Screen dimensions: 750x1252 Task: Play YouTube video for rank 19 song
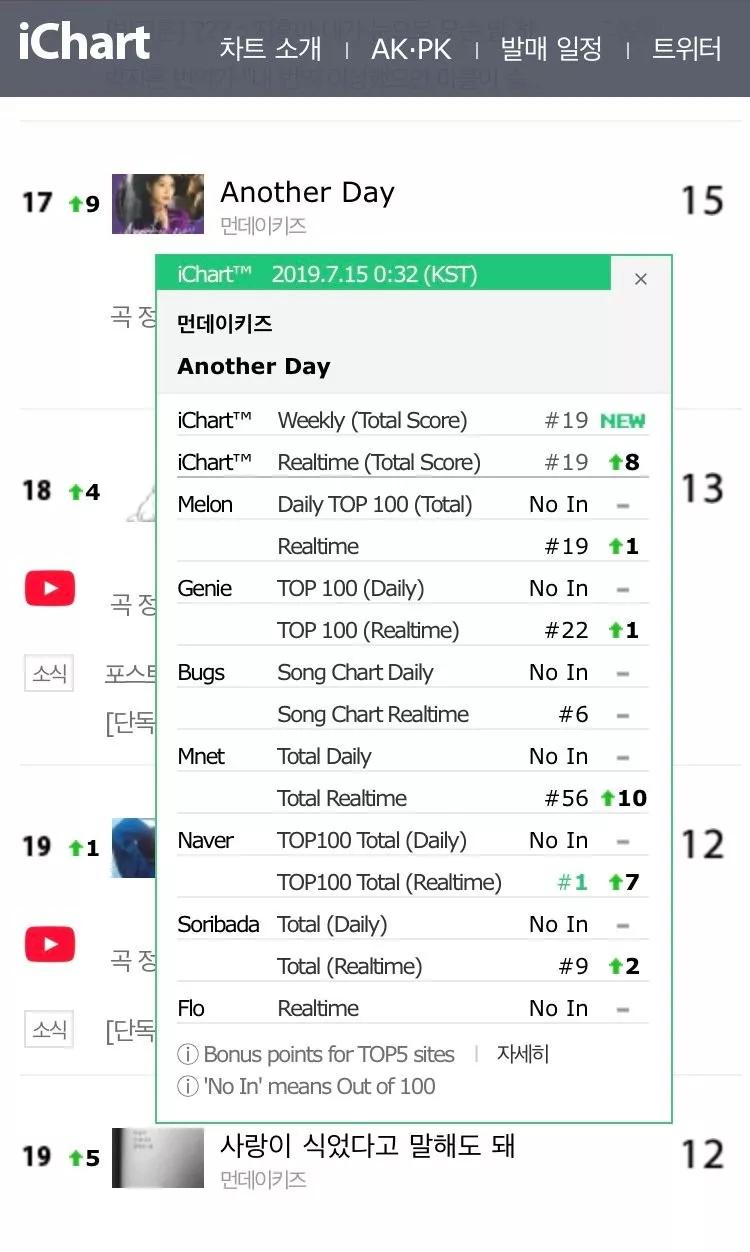coord(49,943)
